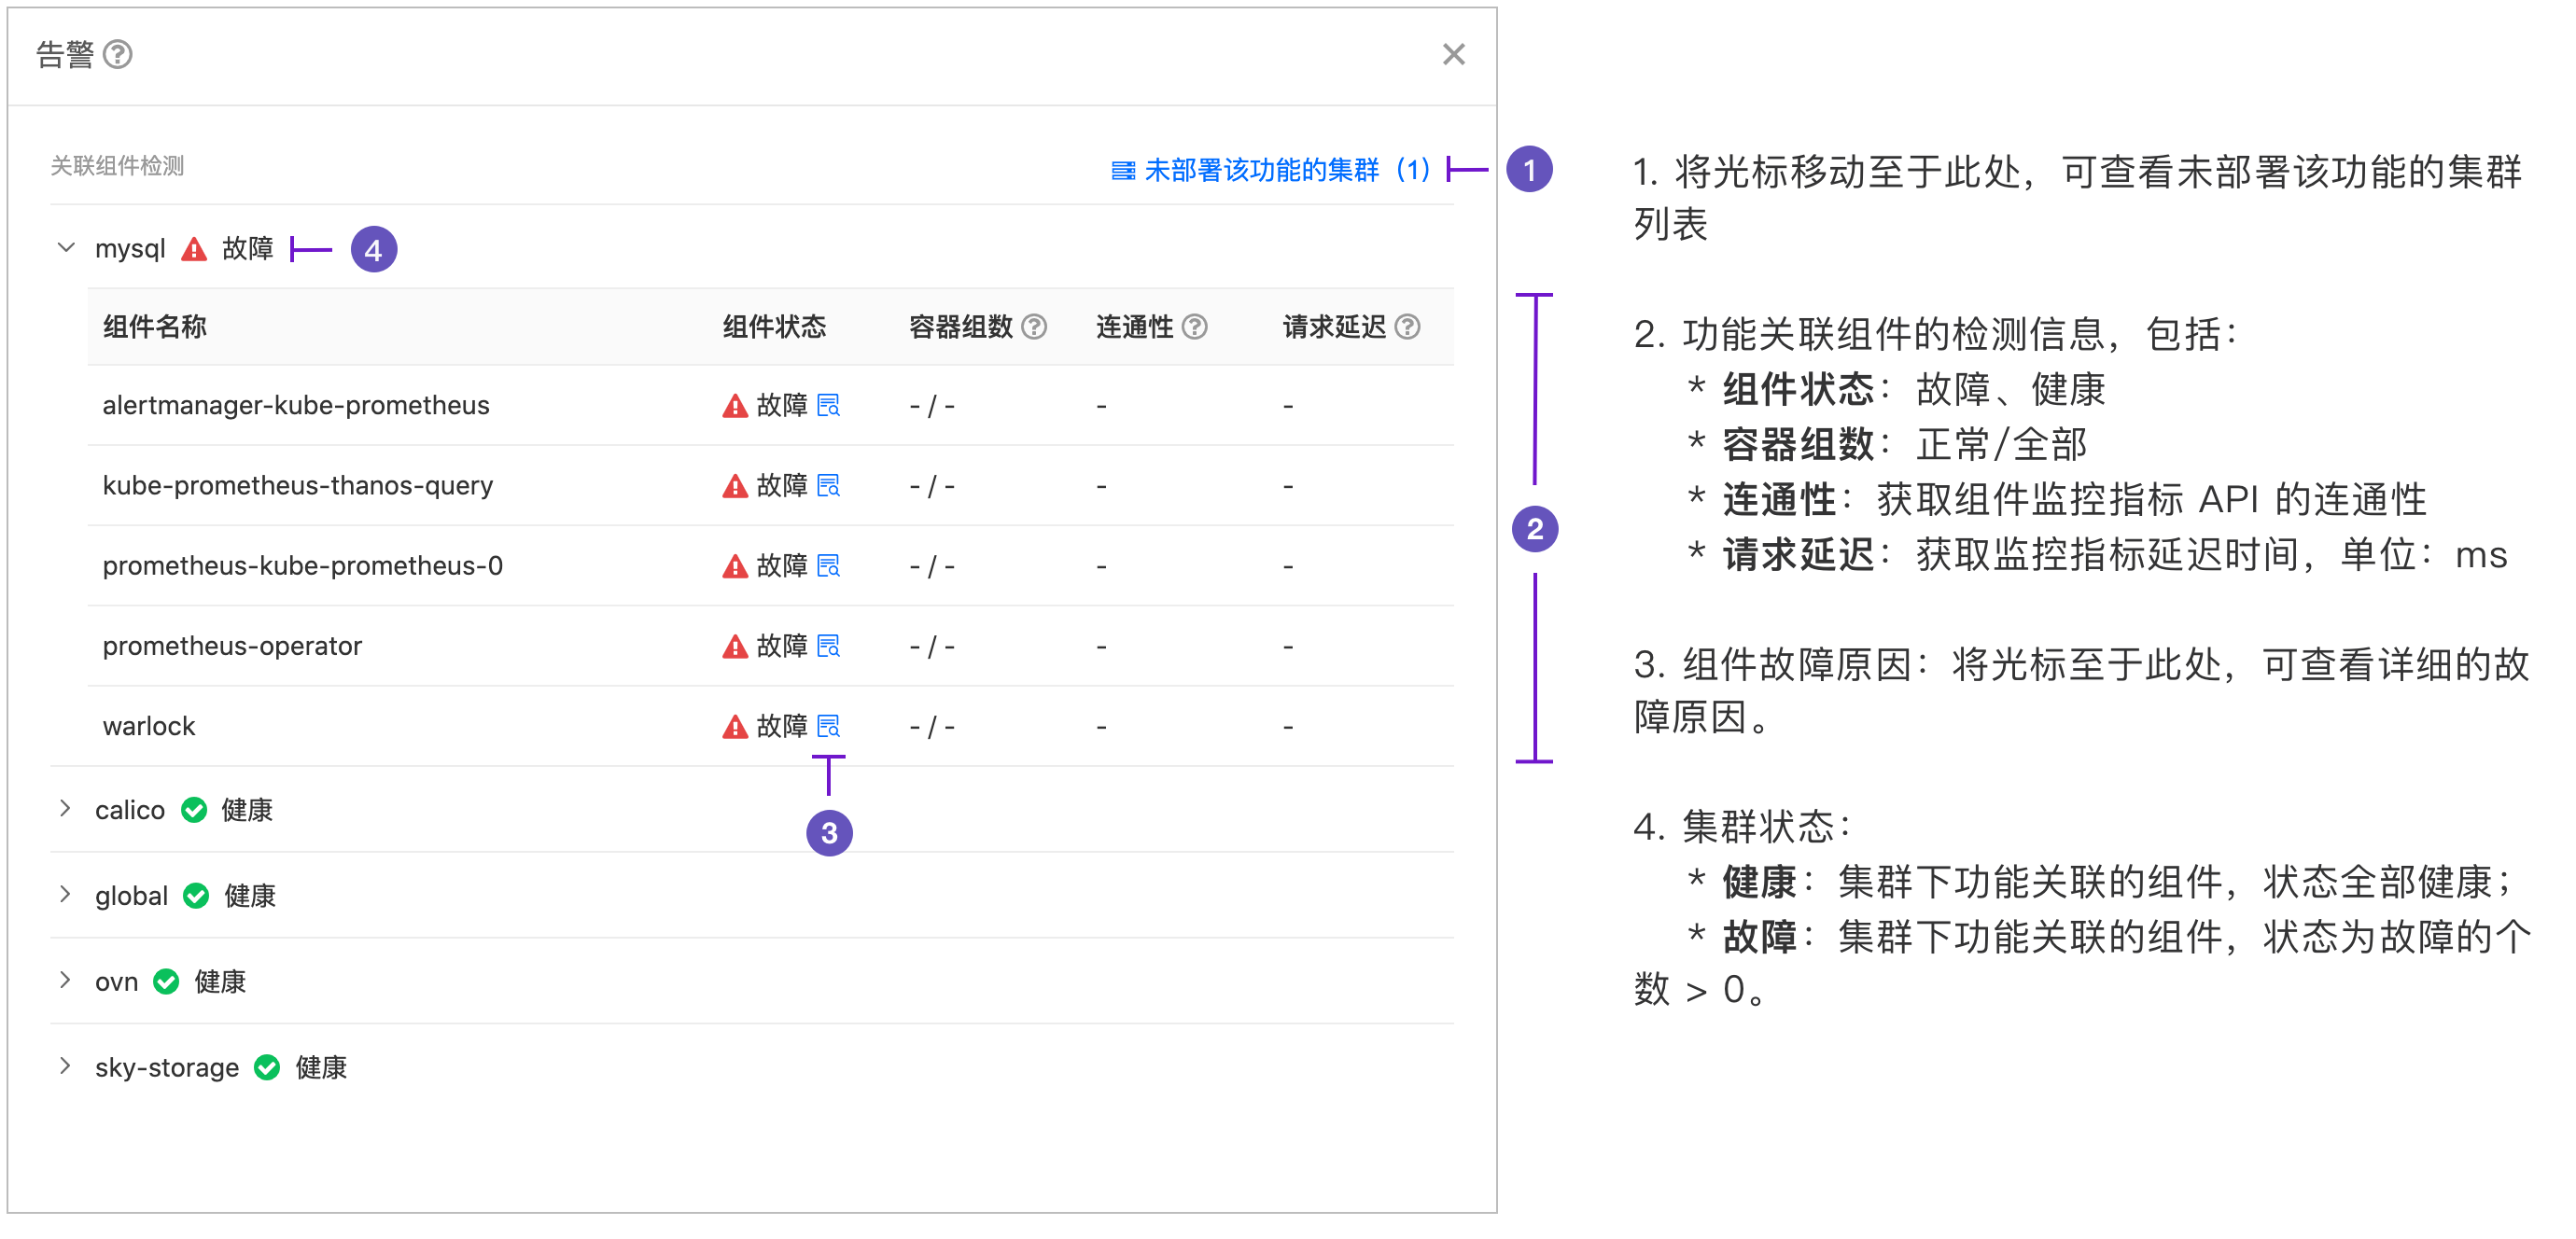
Task: Expand the ovn cluster section
Action: click(66, 980)
